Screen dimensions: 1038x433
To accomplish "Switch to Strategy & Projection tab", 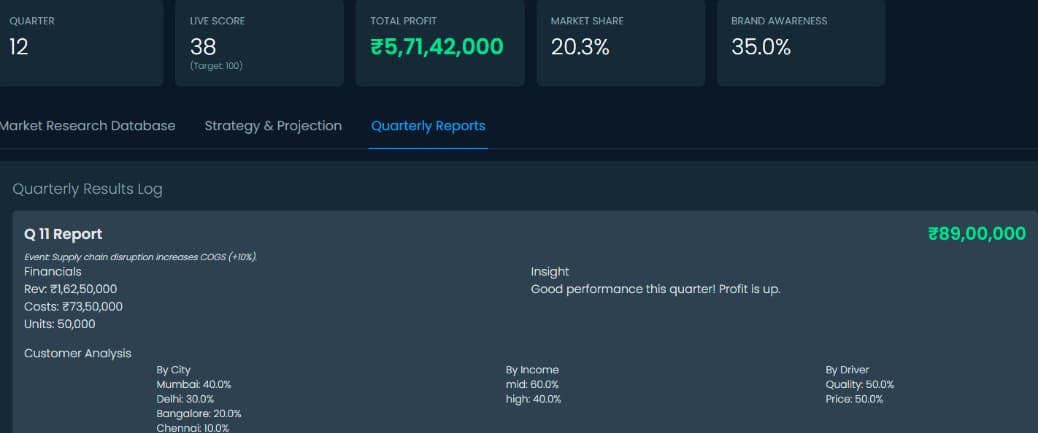I will tap(273, 126).
